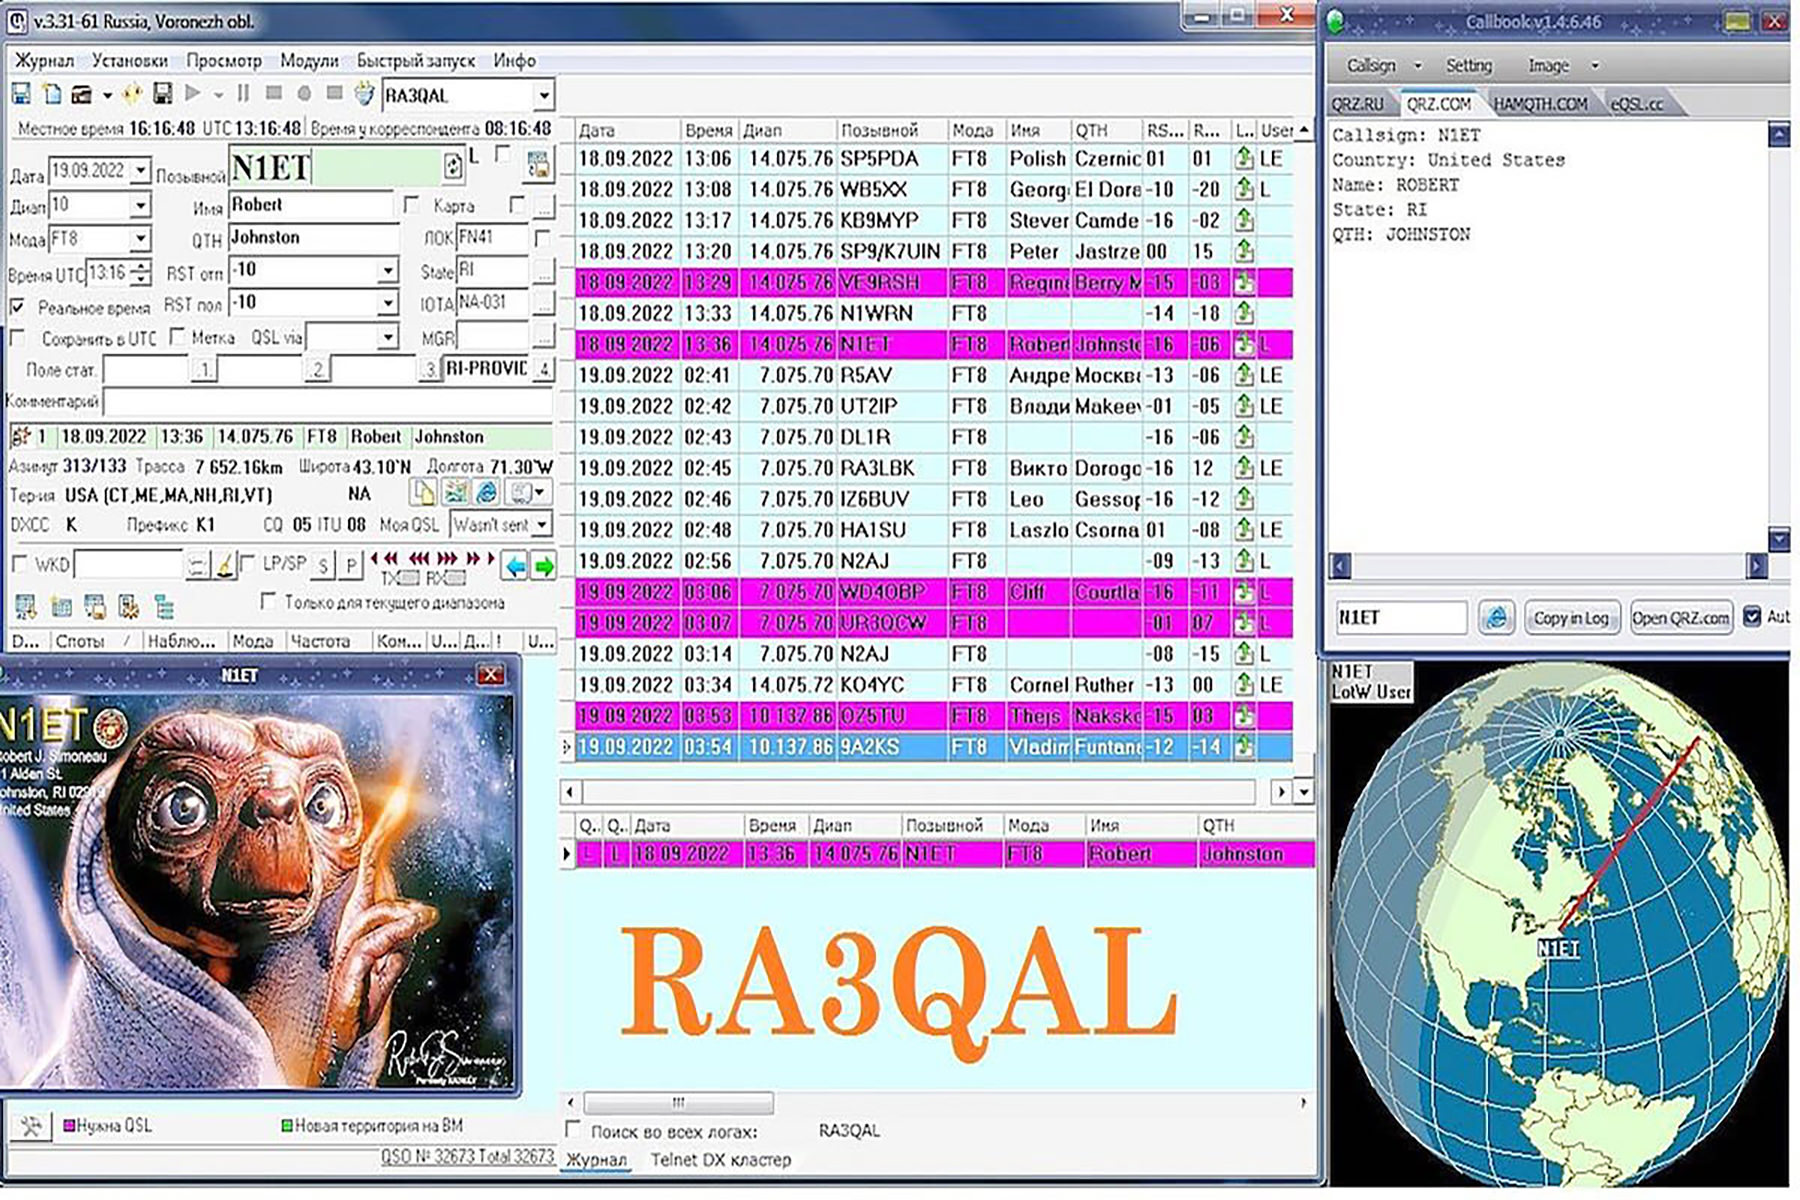This screenshot has width=1800, height=1200.
Task: Open the RST пол dropdown
Action: pos(388,302)
